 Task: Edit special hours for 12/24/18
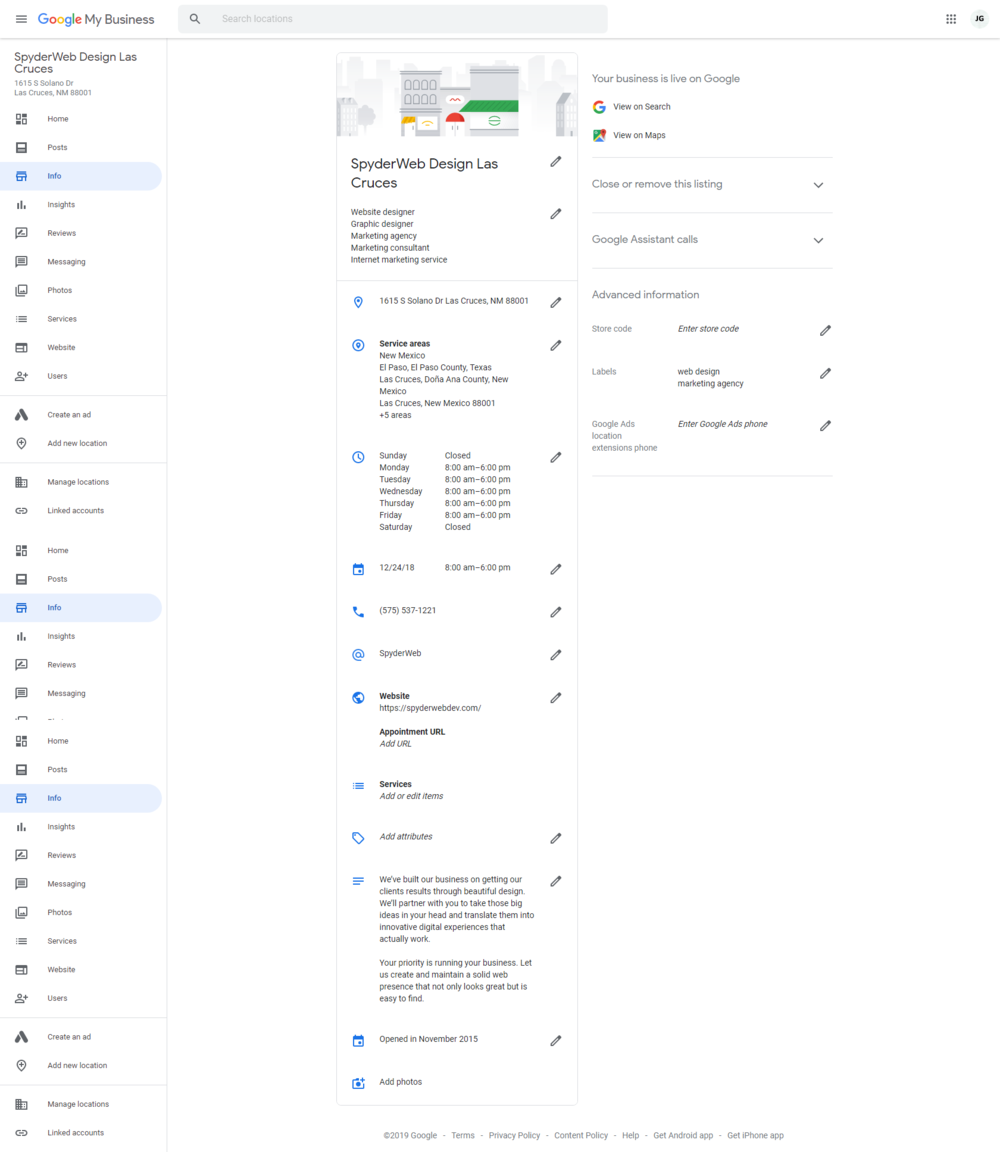[x=556, y=569]
